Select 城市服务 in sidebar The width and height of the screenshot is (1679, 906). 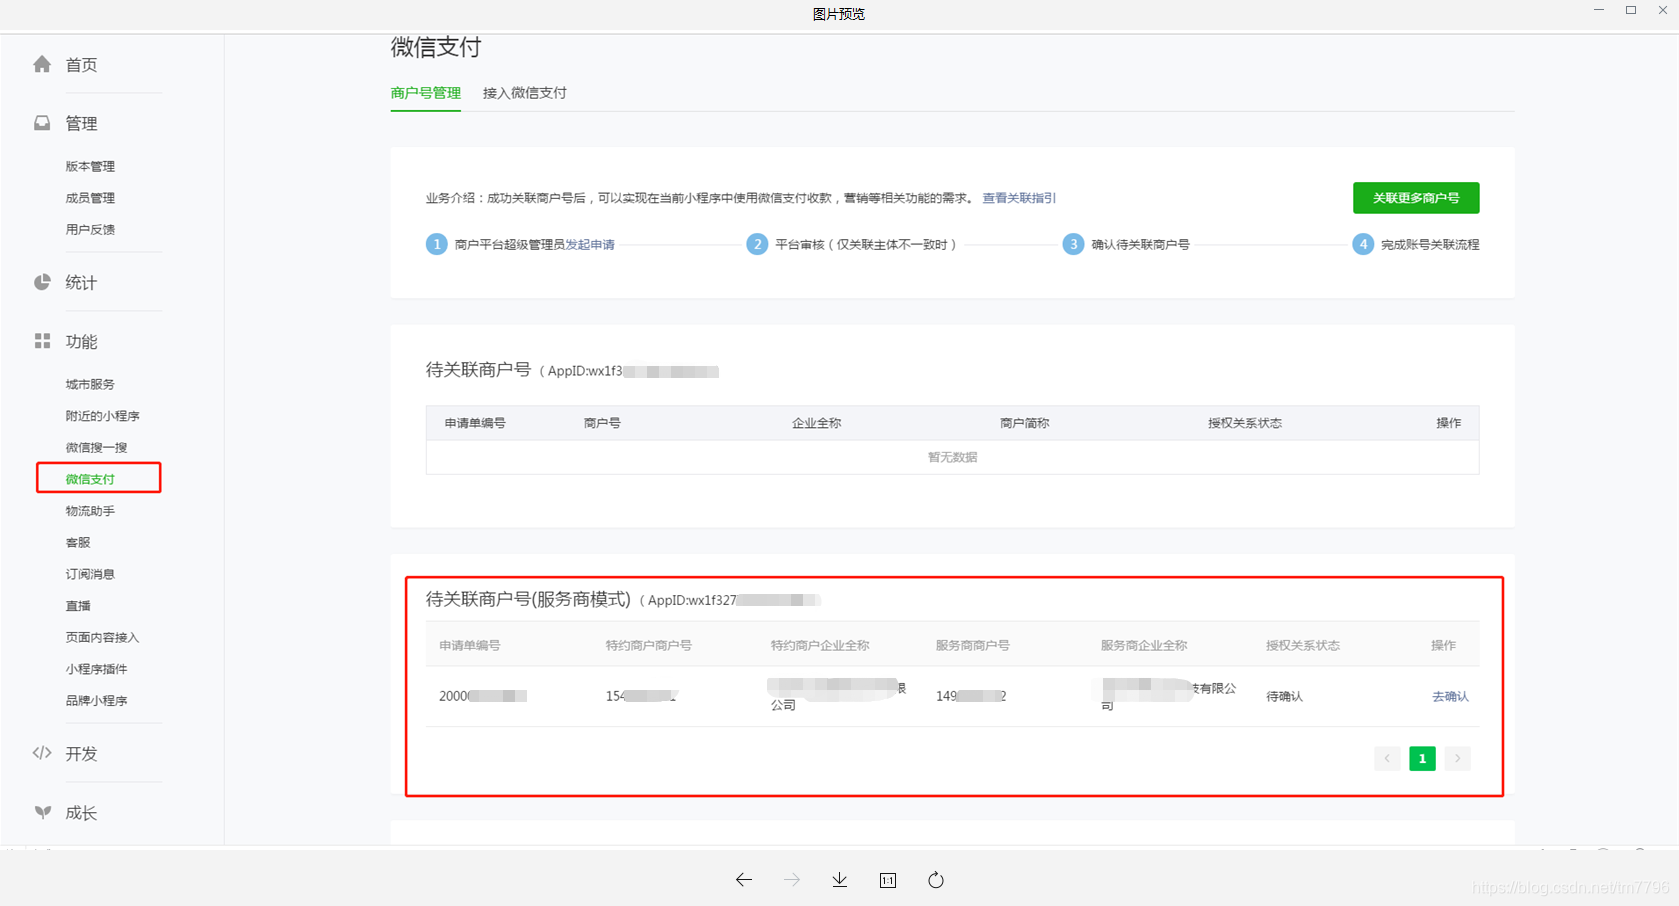(x=90, y=384)
